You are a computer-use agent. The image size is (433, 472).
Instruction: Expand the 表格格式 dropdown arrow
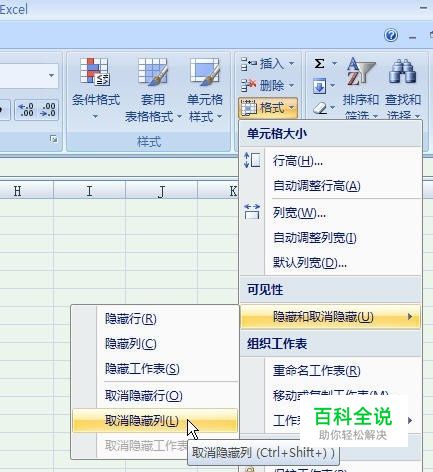pyautogui.click(x=179, y=116)
